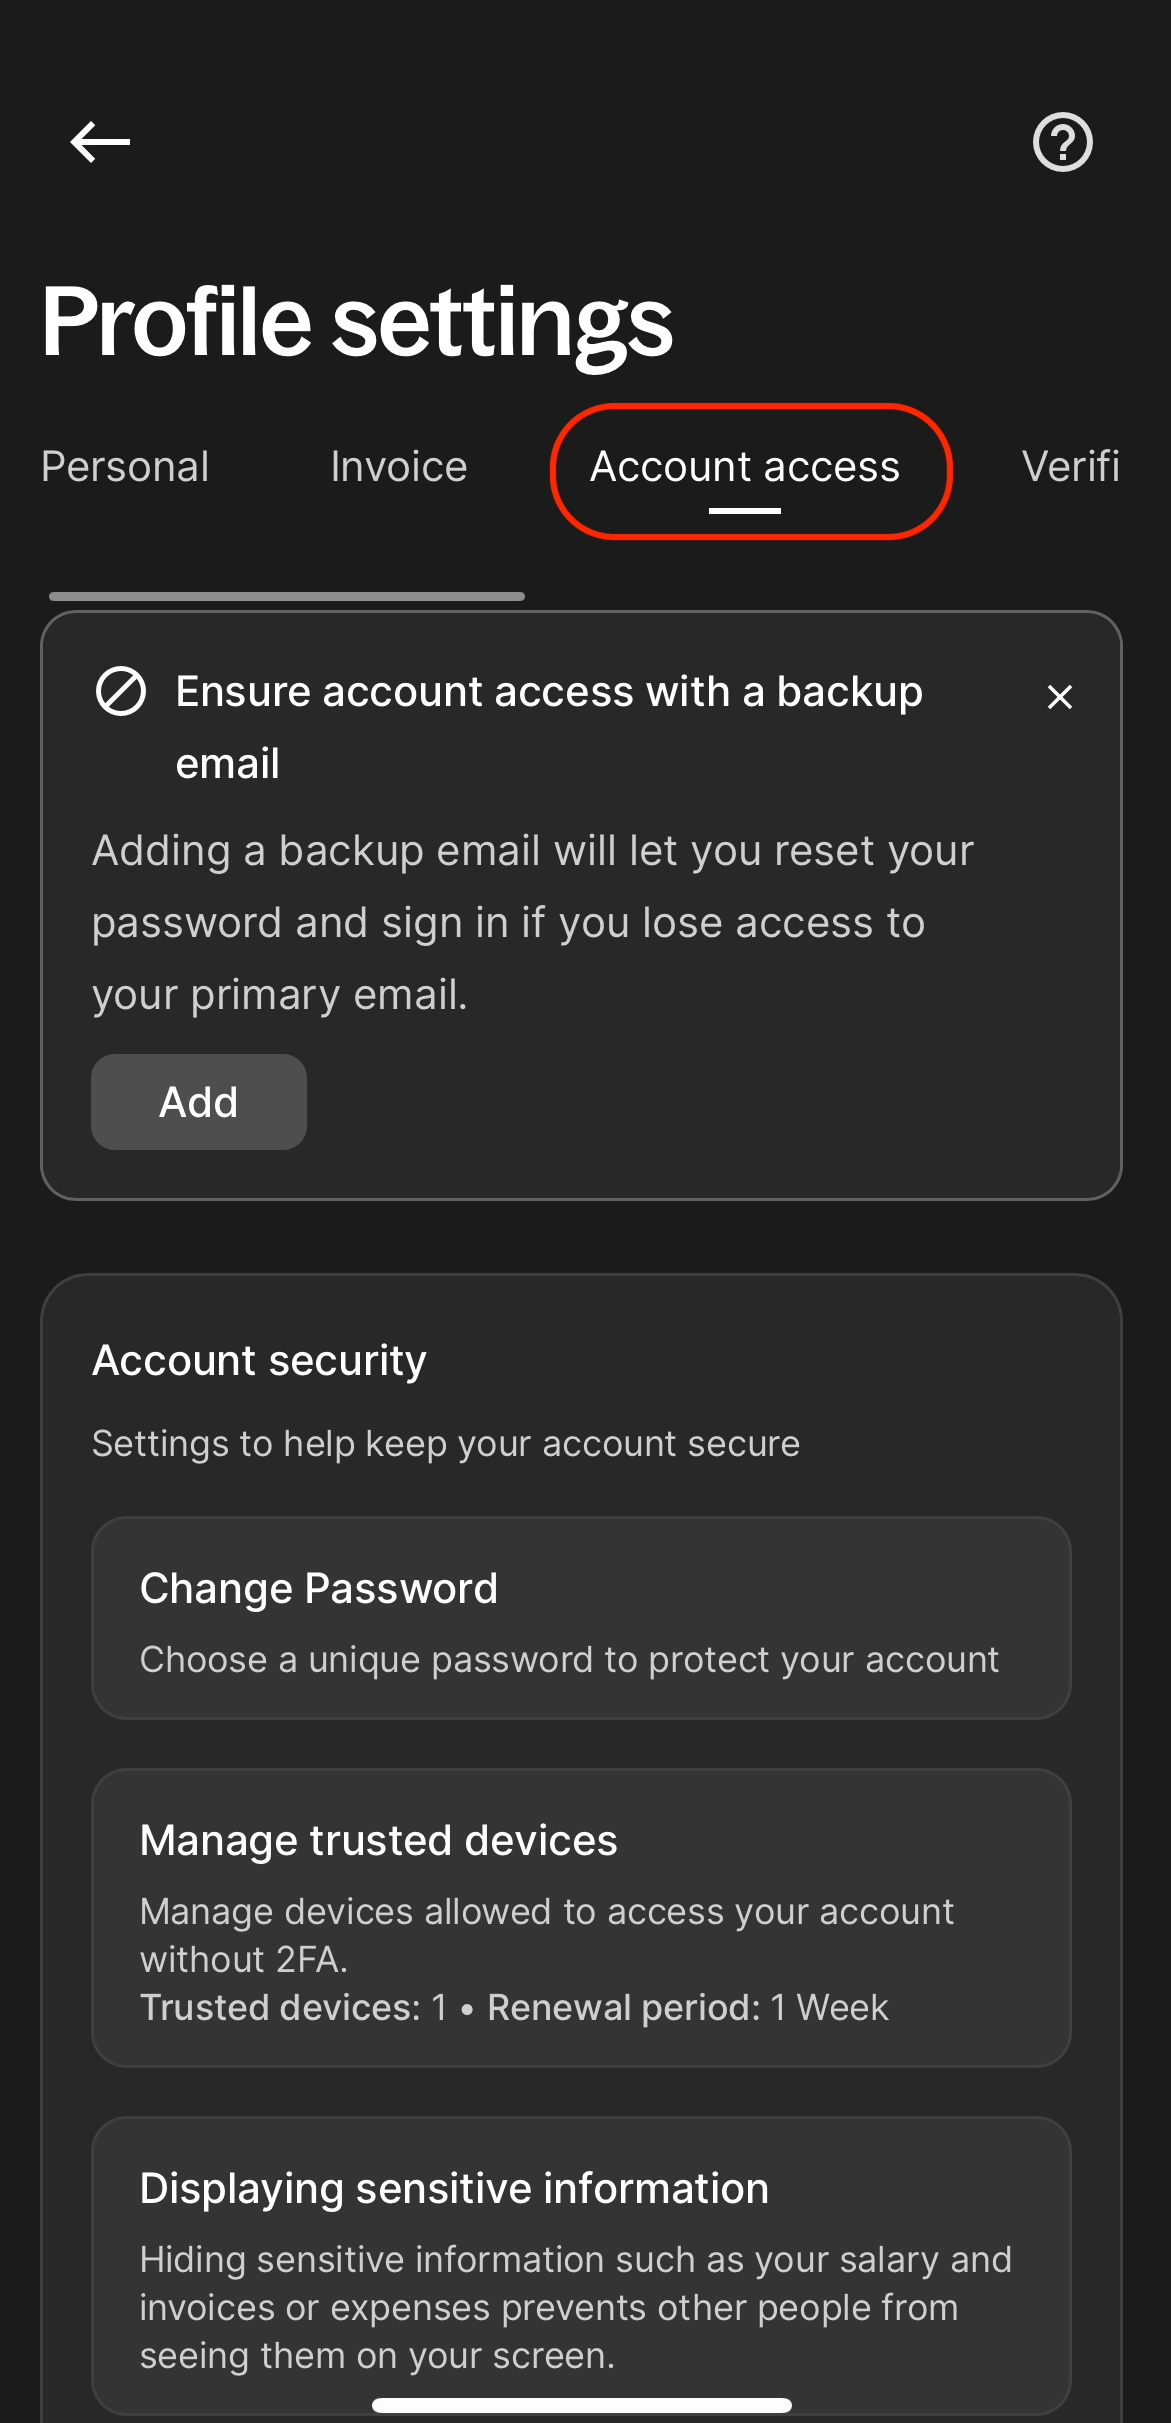1171x2423 pixels.
Task: Tap the bottom home indicator bar
Action: pos(582,2405)
